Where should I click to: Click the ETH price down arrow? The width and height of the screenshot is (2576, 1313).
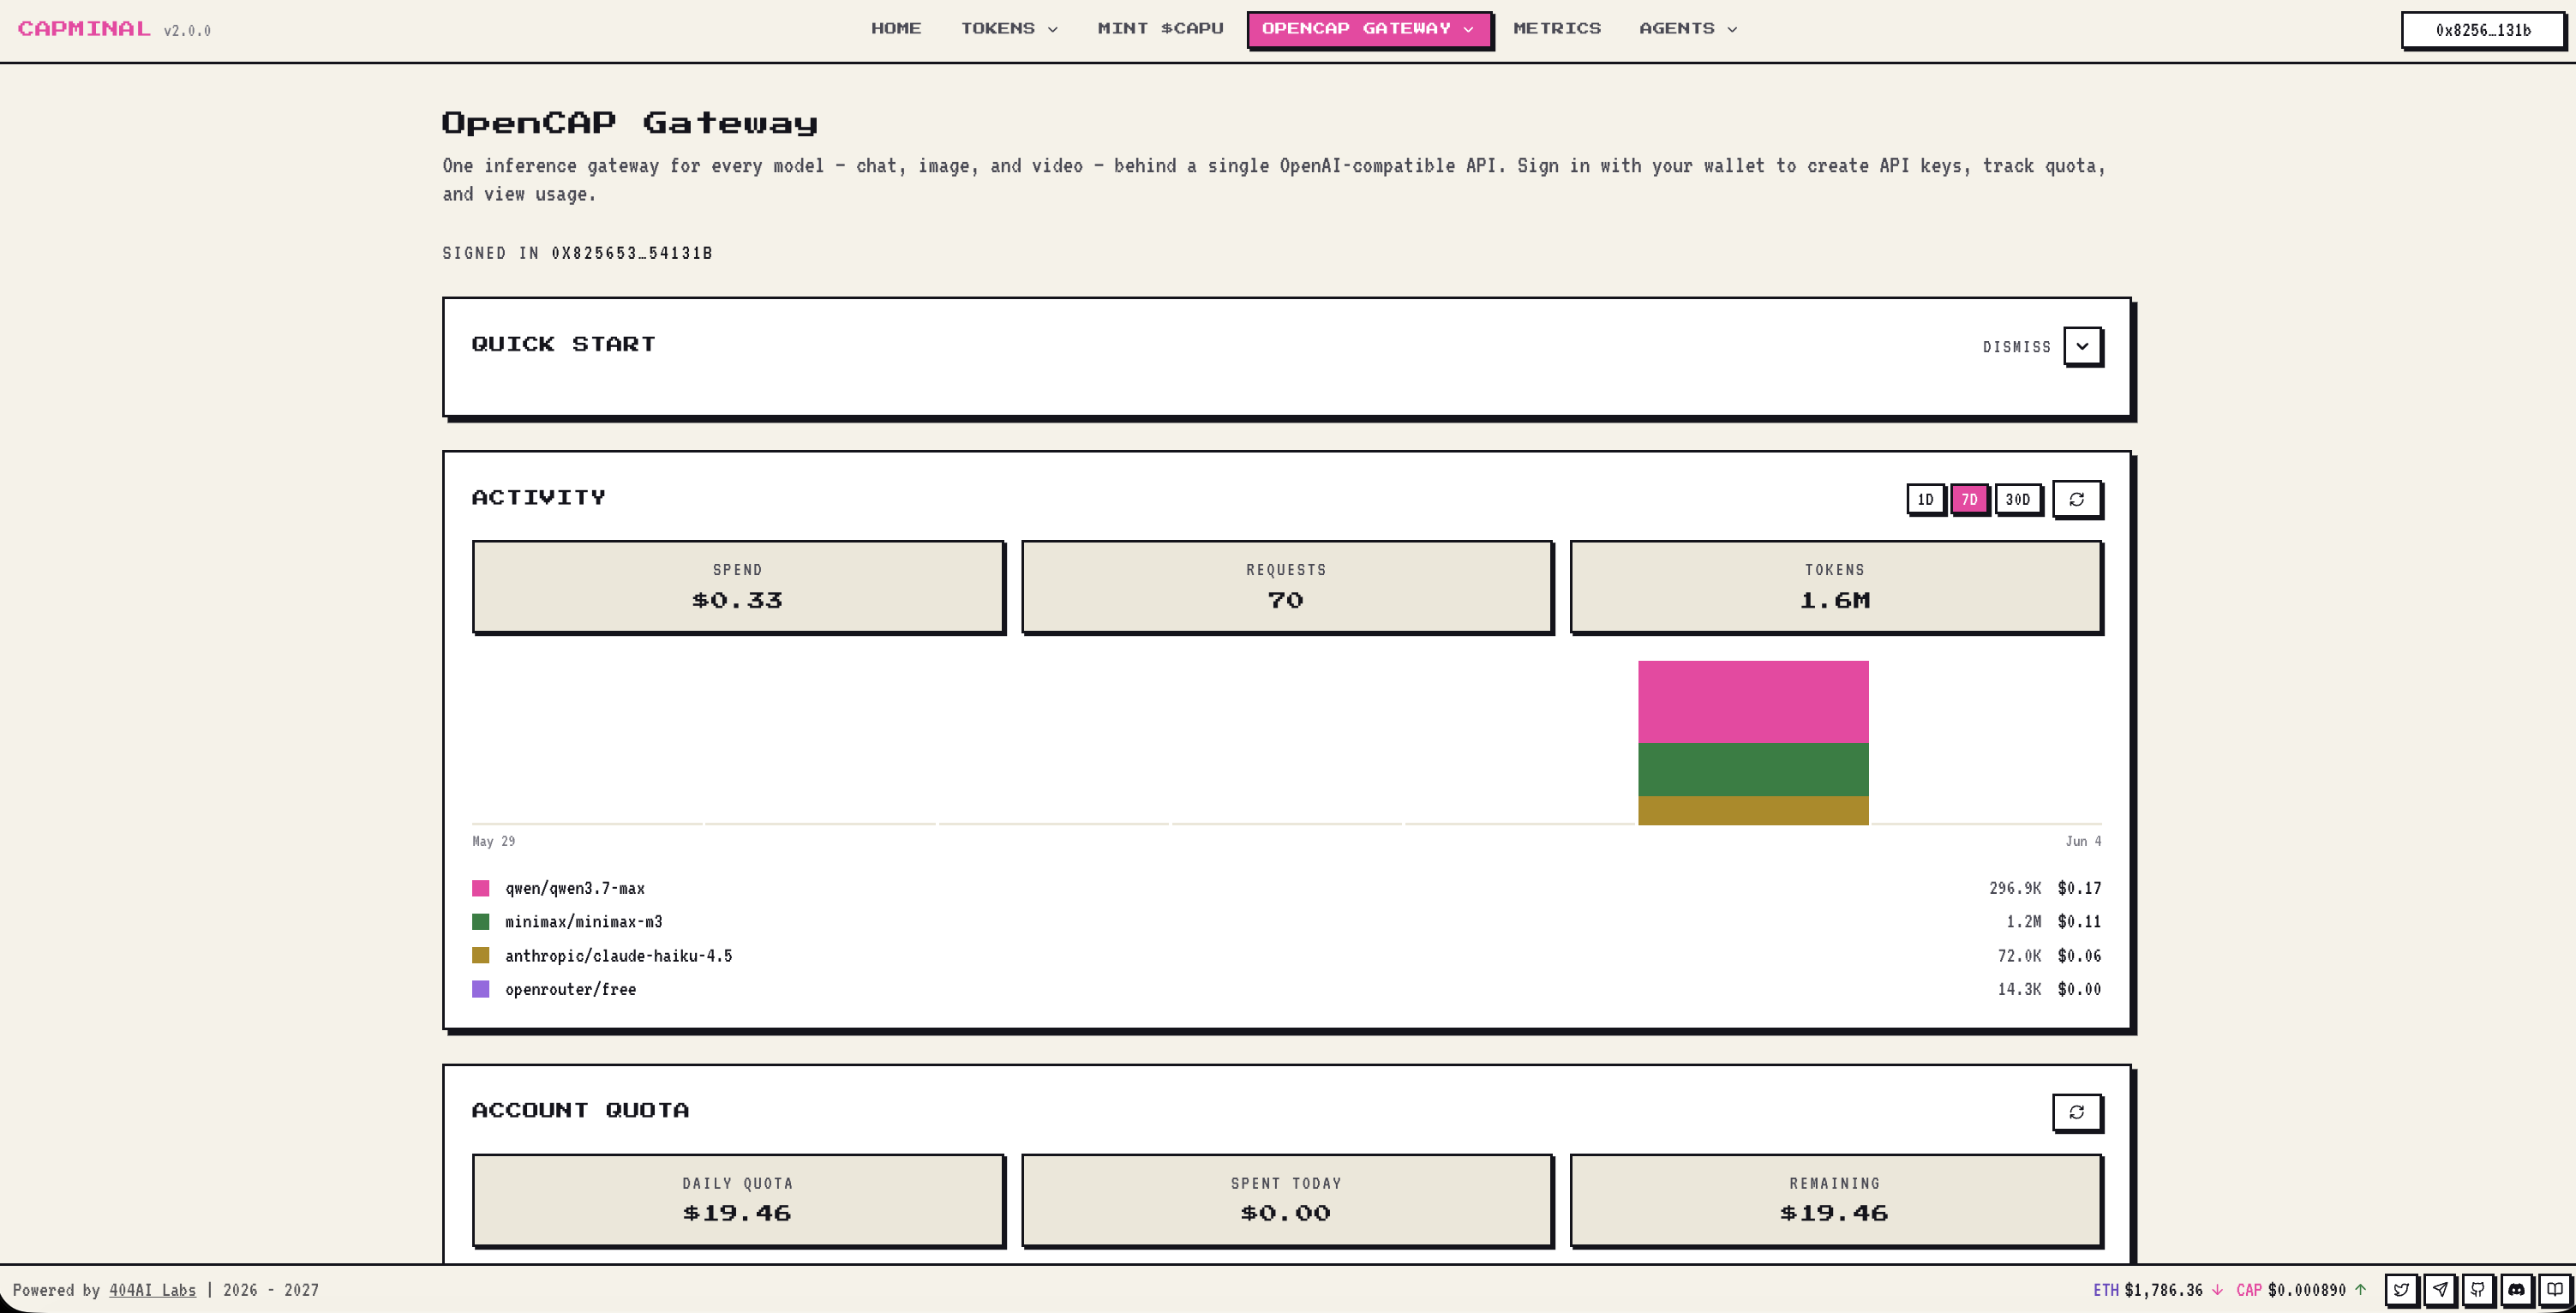click(2217, 1290)
